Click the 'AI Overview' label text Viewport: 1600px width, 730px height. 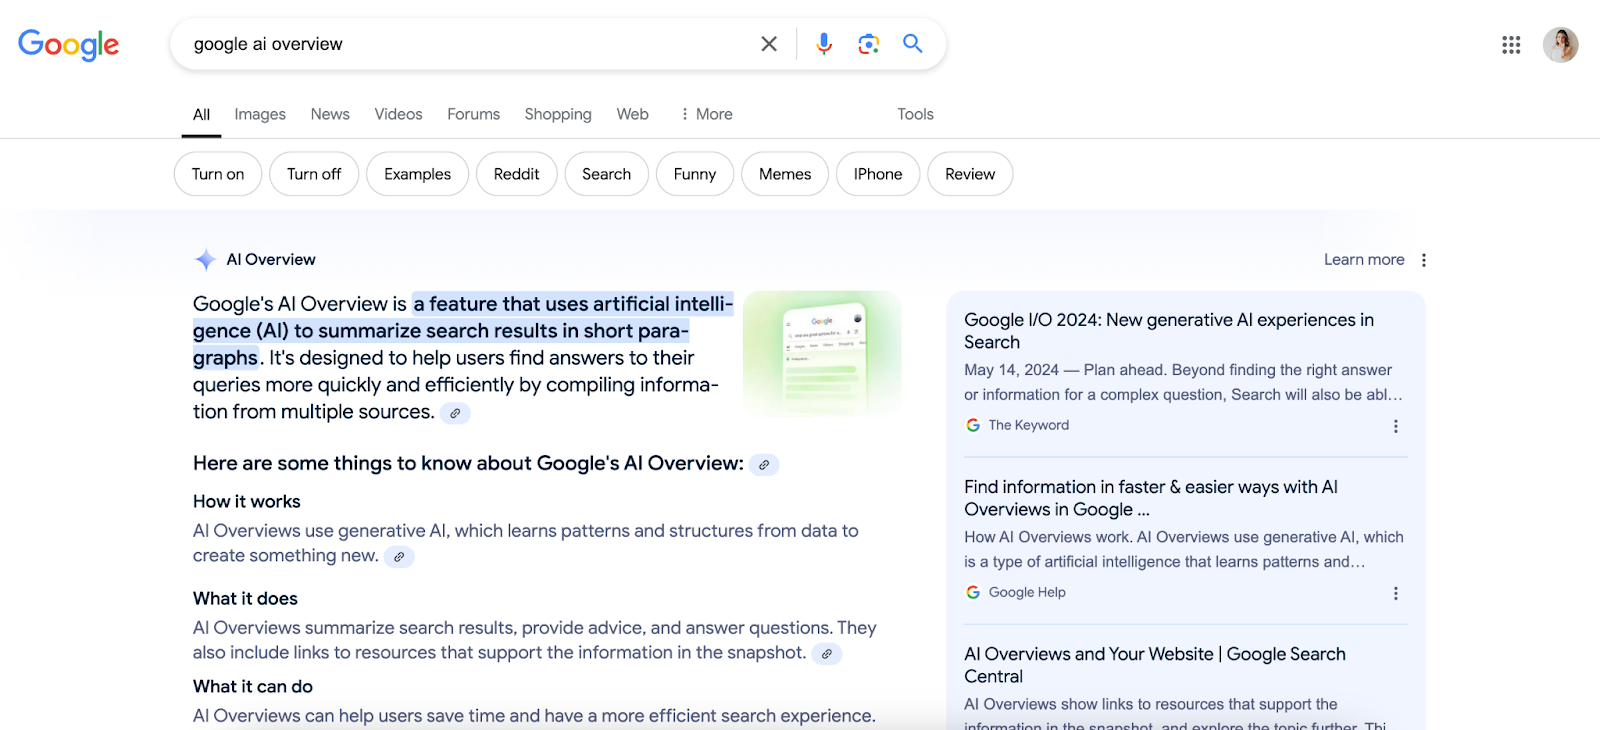point(271,260)
